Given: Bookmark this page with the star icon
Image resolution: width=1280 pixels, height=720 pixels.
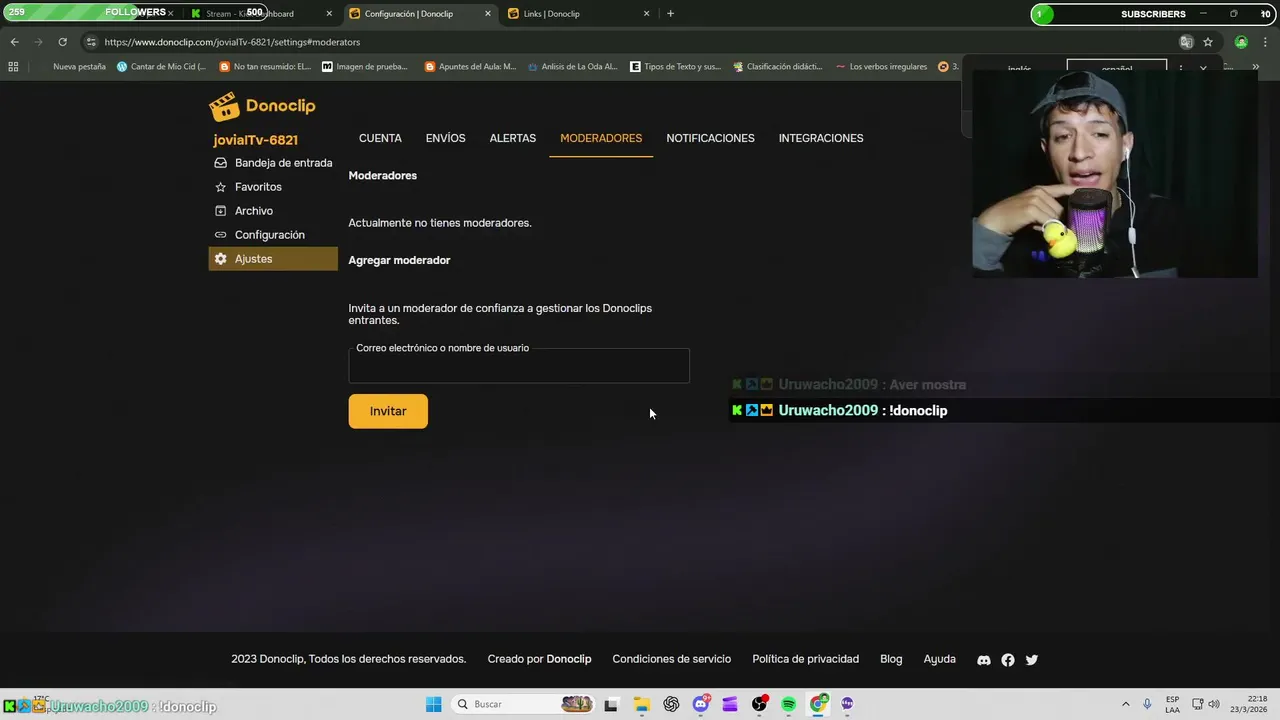Looking at the screenshot, I should pyautogui.click(x=1208, y=42).
